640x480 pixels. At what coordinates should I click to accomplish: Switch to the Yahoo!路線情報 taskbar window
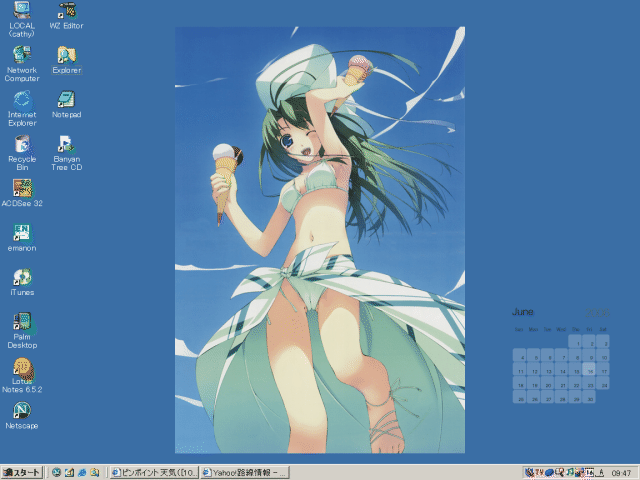click(244, 472)
